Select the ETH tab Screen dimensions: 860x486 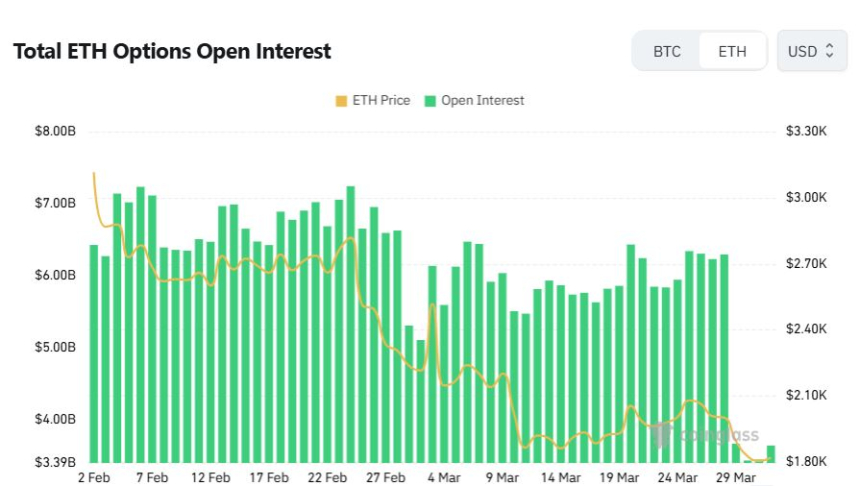732,52
